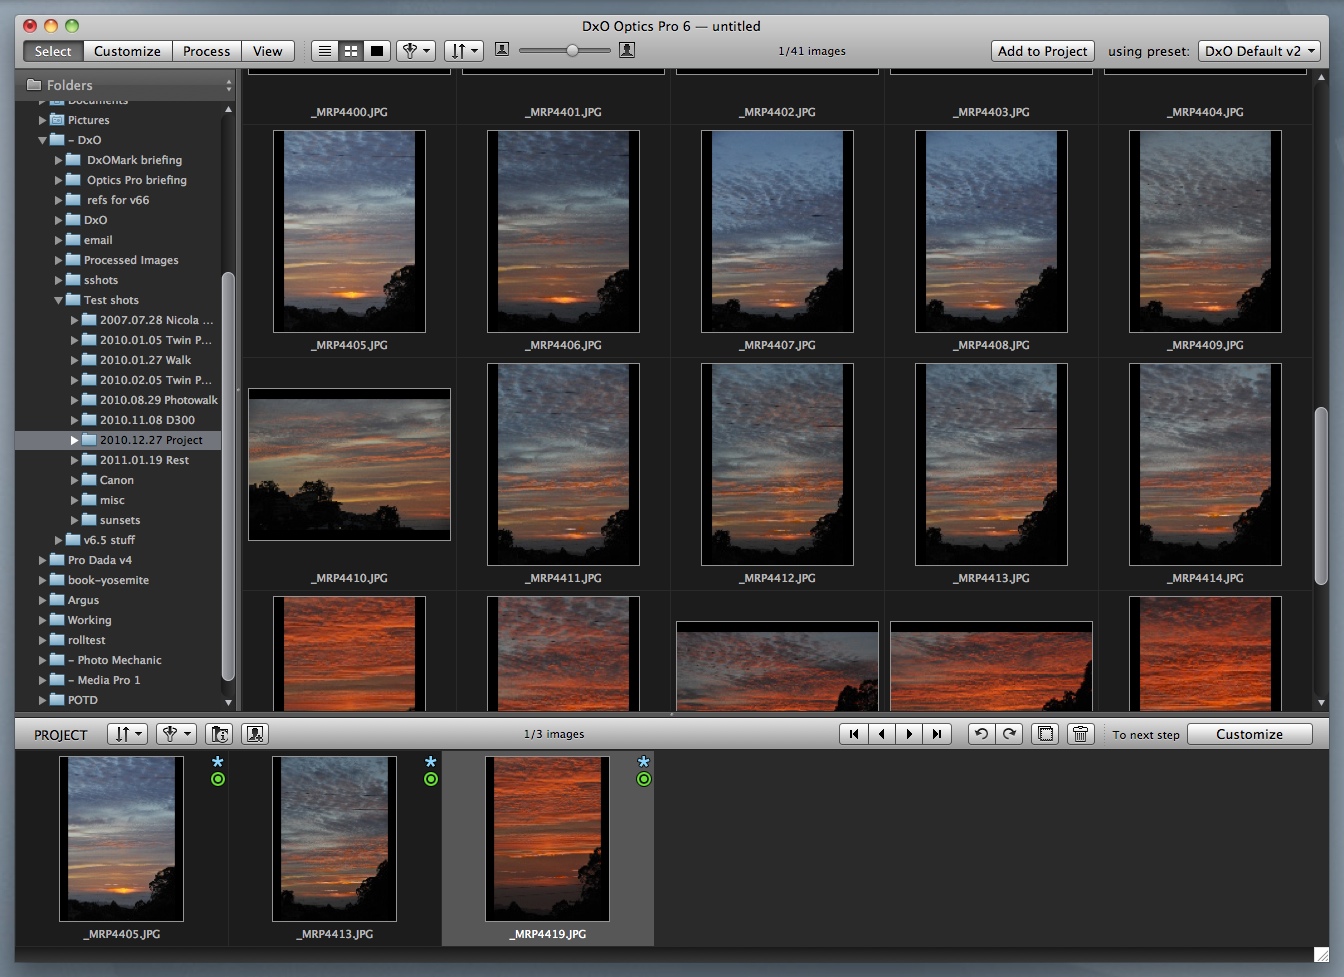Rotate project image clockwise
Image resolution: width=1344 pixels, height=977 pixels.
1009,734
